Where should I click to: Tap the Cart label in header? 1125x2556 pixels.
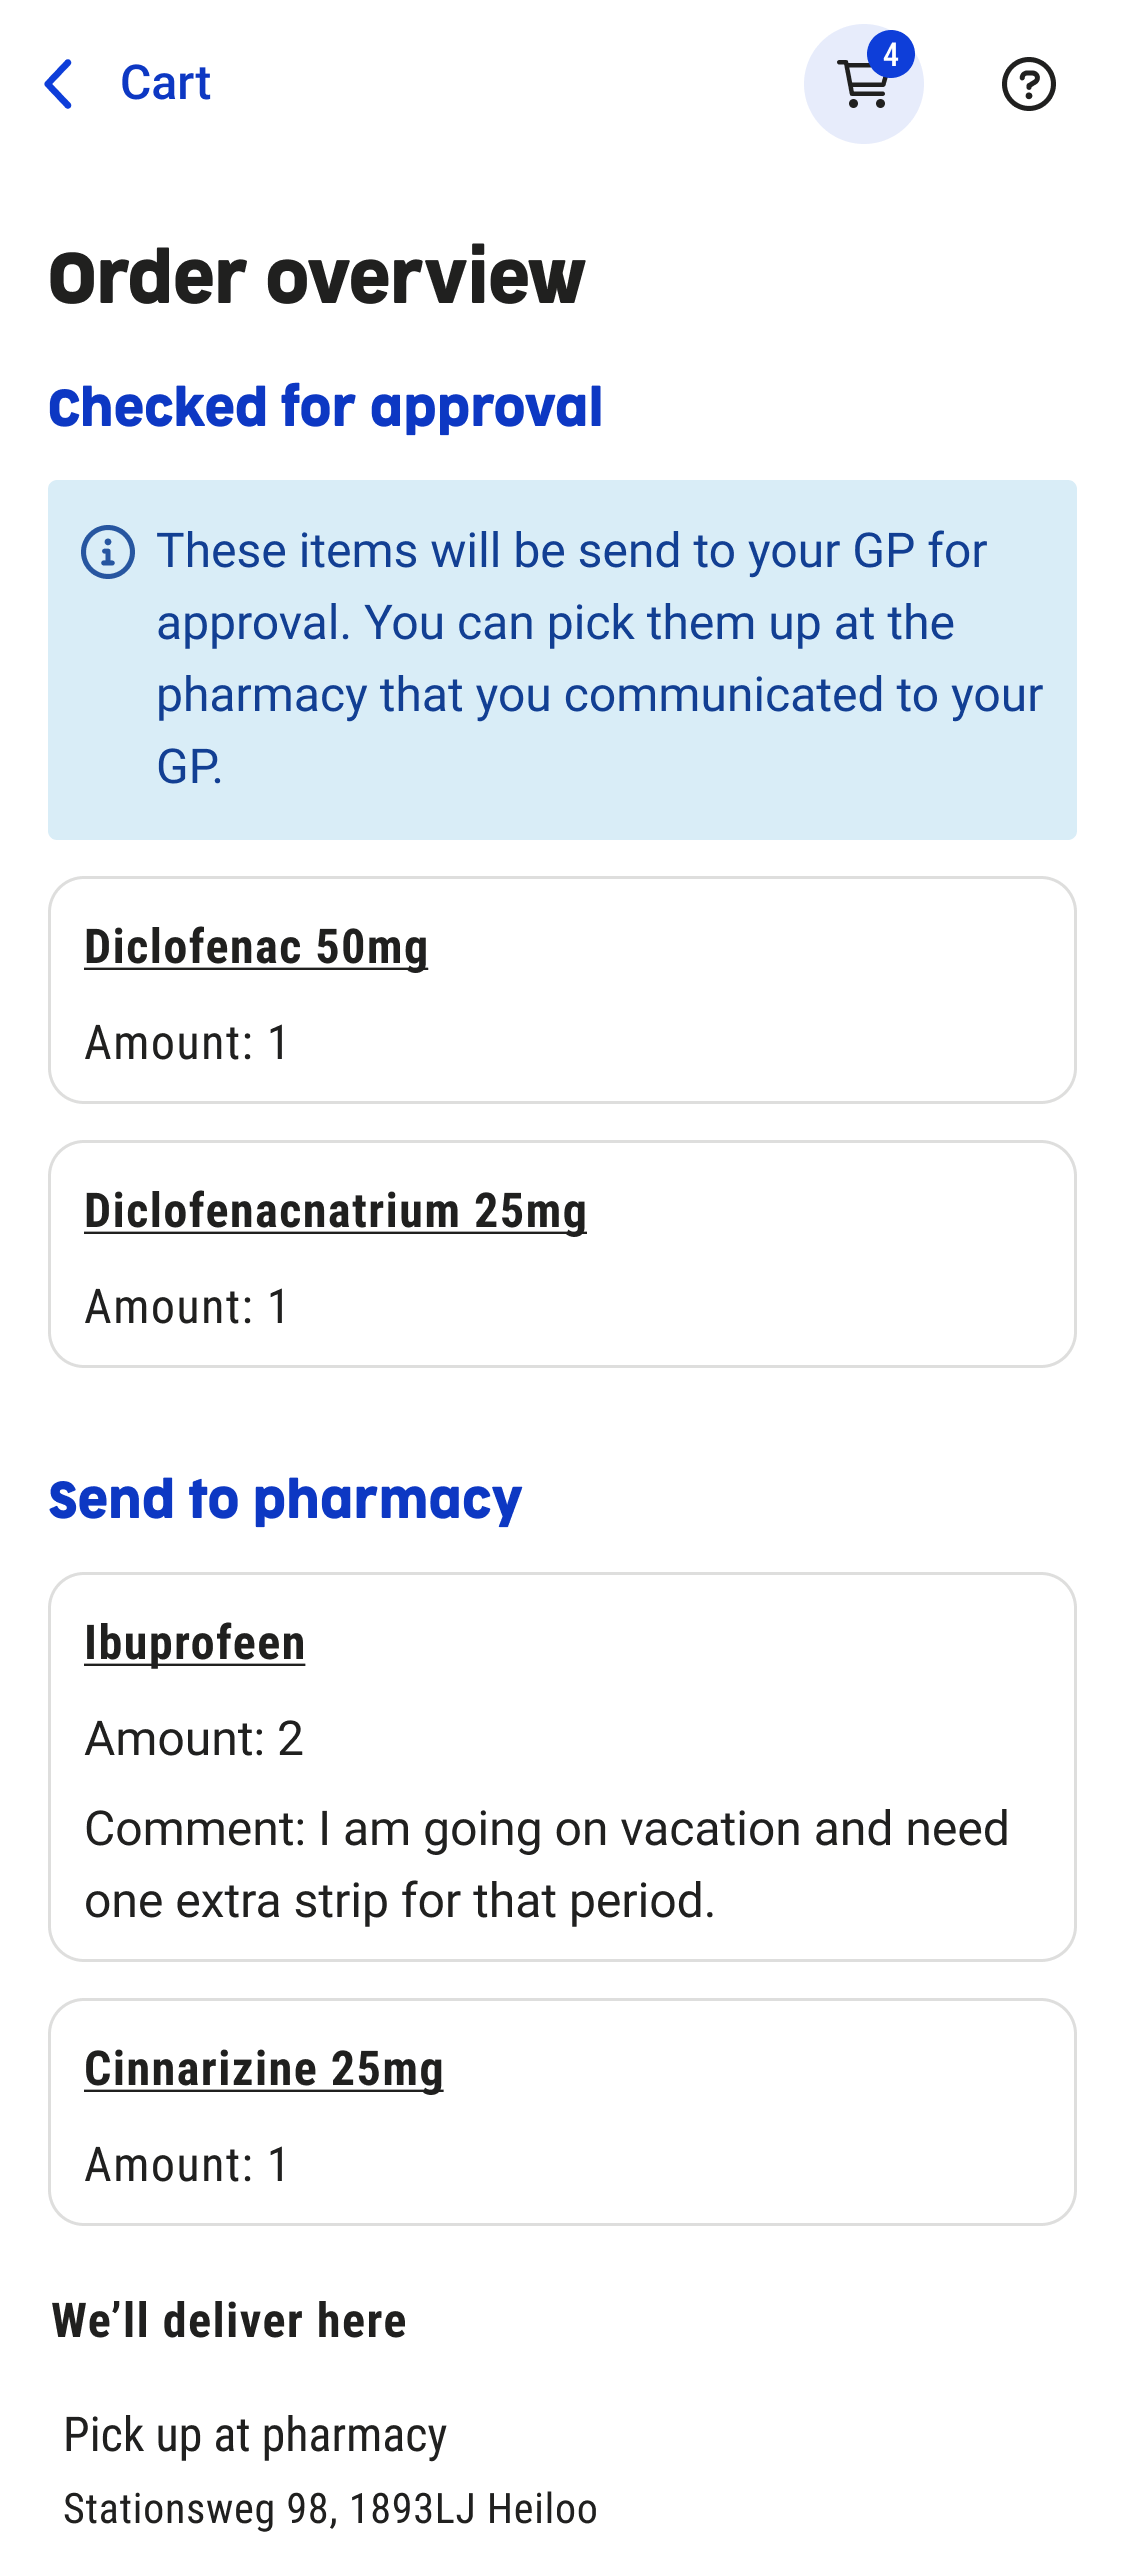click(x=165, y=83)
